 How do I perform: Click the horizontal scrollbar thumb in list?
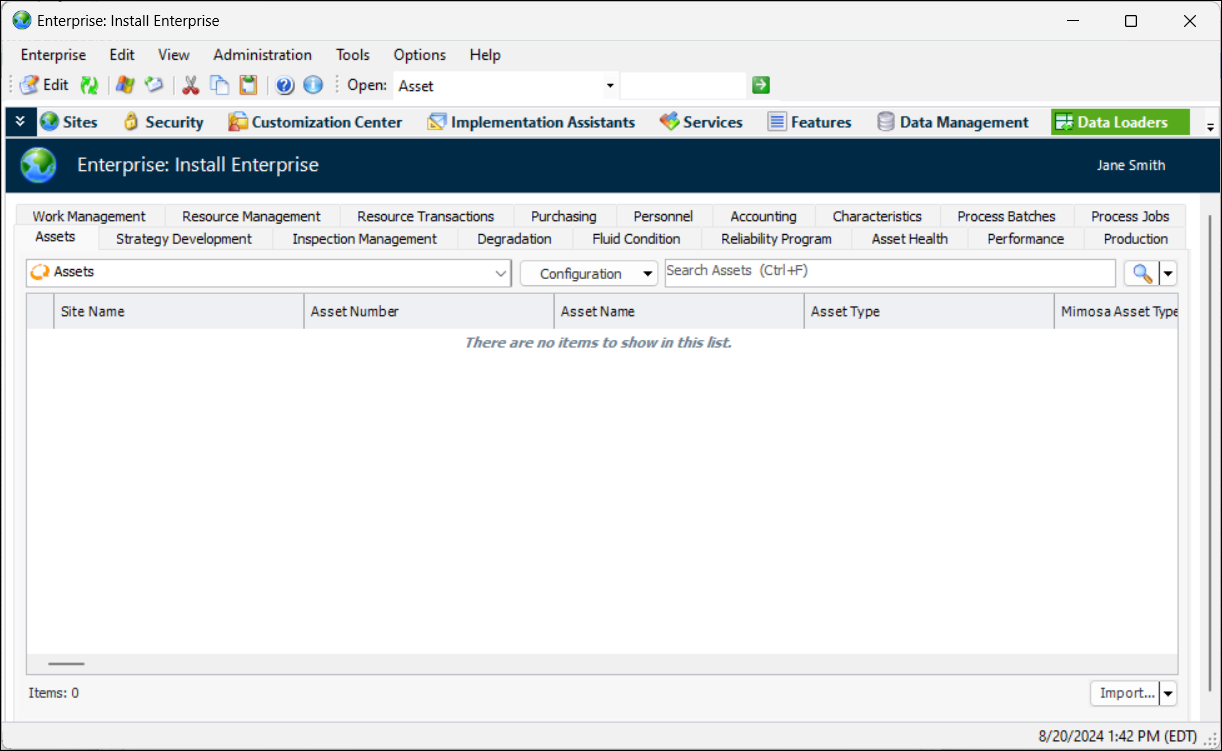(66, 663)
